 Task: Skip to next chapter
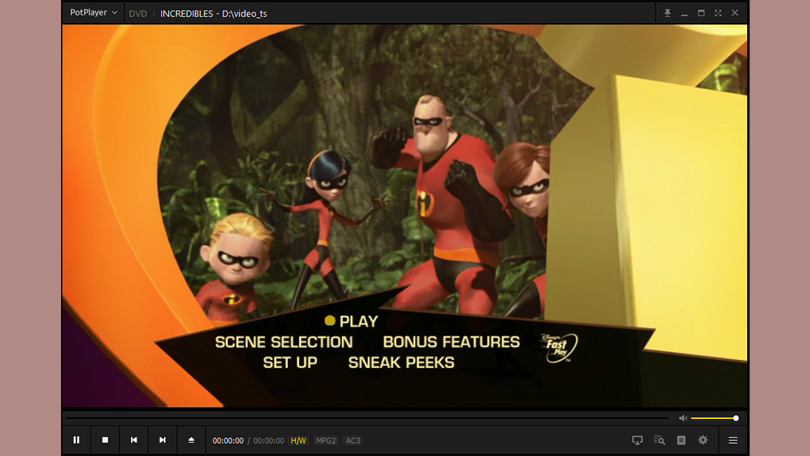tap(162, 440)
